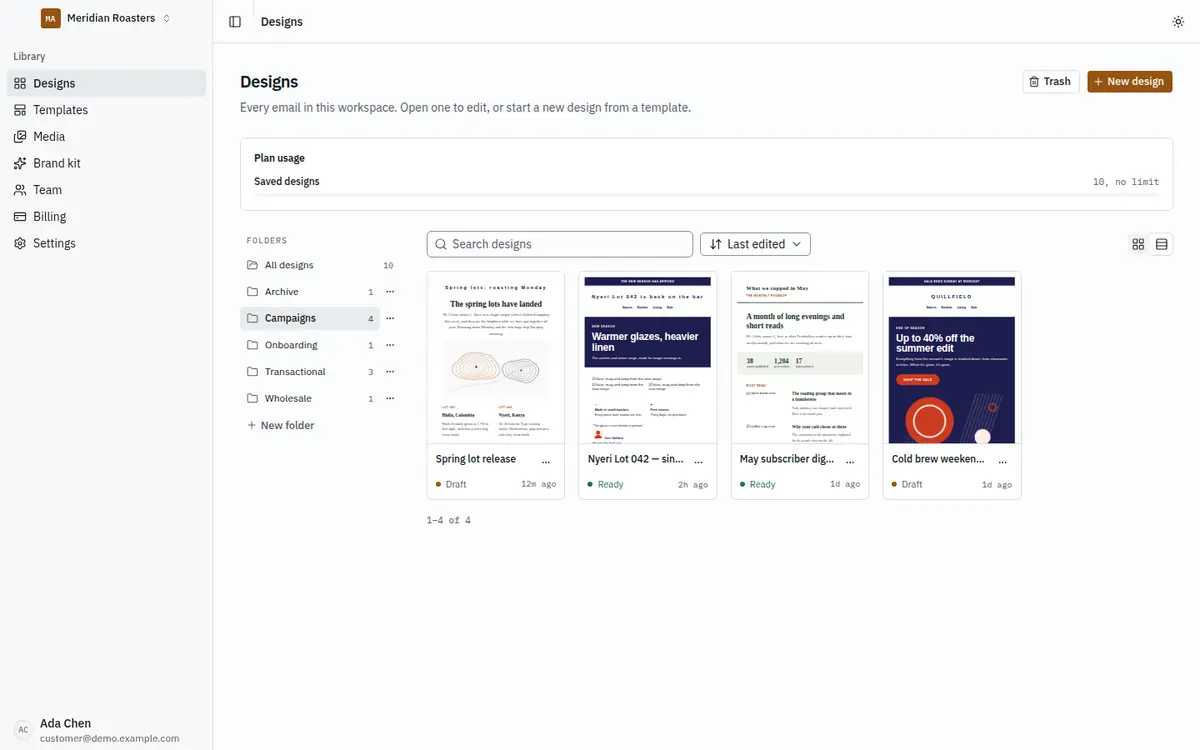Open the May subscriber digest options menu
1200x750 pixels.
click(x=850, y=462)
